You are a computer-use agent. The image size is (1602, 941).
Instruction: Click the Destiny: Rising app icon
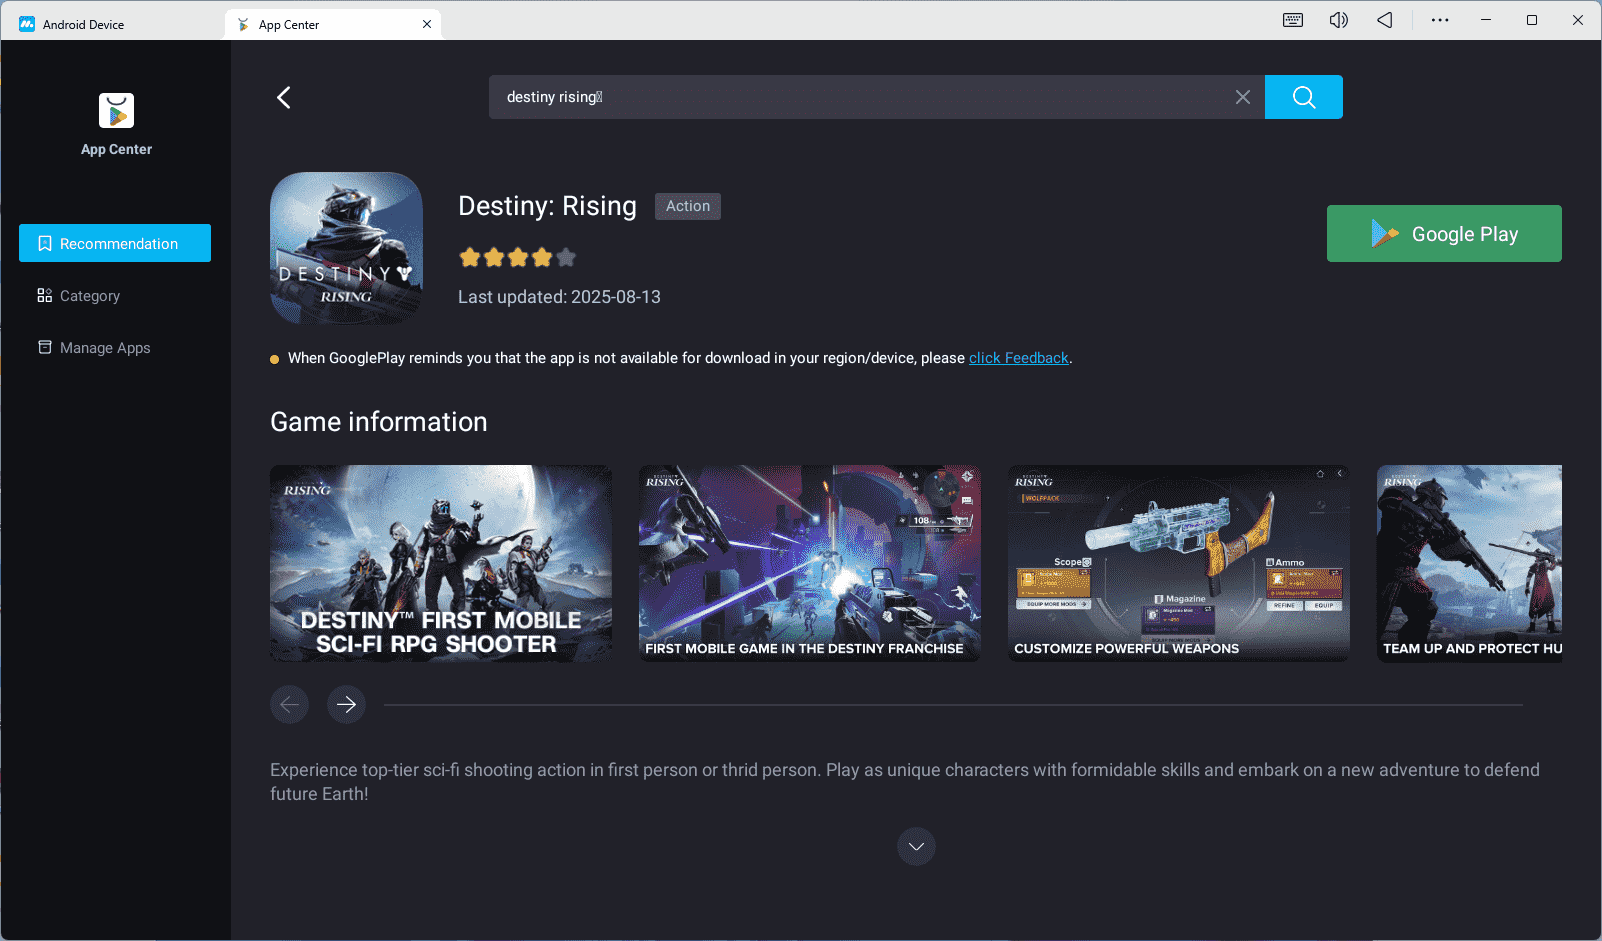[346, 248]
